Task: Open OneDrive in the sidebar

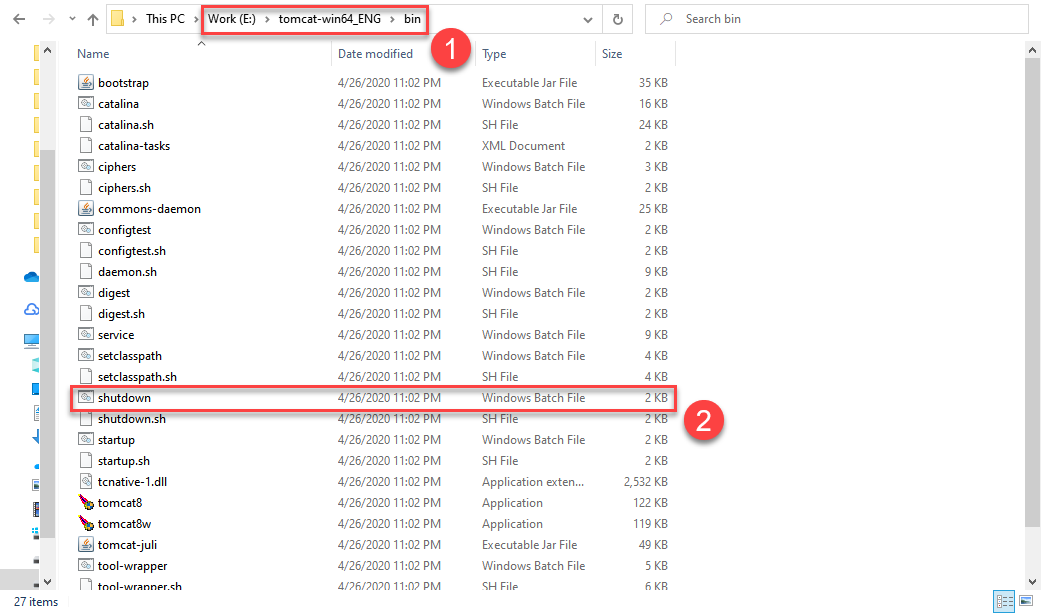Action: (31, 276)
